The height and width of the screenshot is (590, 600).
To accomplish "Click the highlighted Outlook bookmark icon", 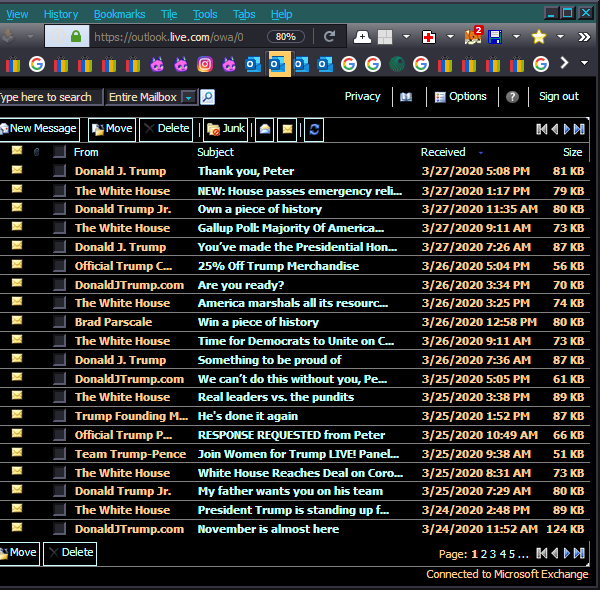I will [280, 64].
